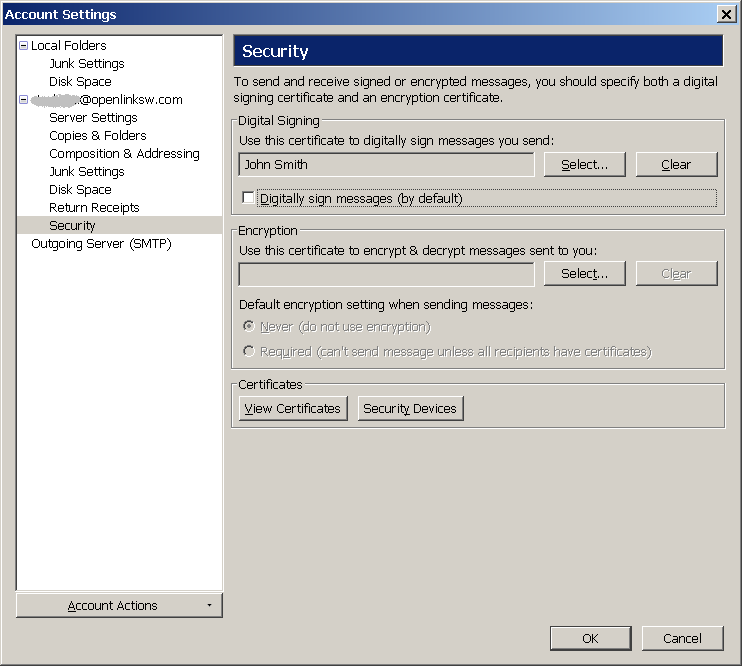Enable Digitally sign messages by default
Viewport: 742px width, 666px height.
(247, 197)
